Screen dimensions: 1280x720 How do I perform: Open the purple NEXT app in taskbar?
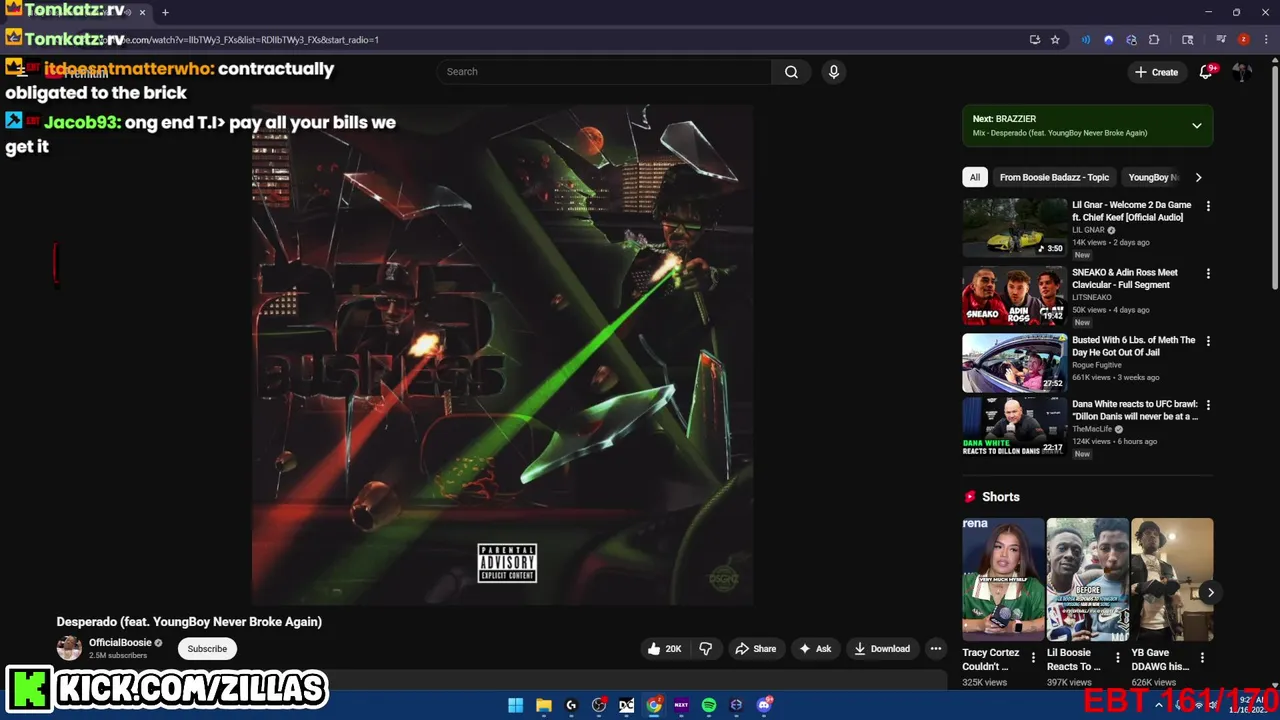pyautogui.click(x=681, y=705)
